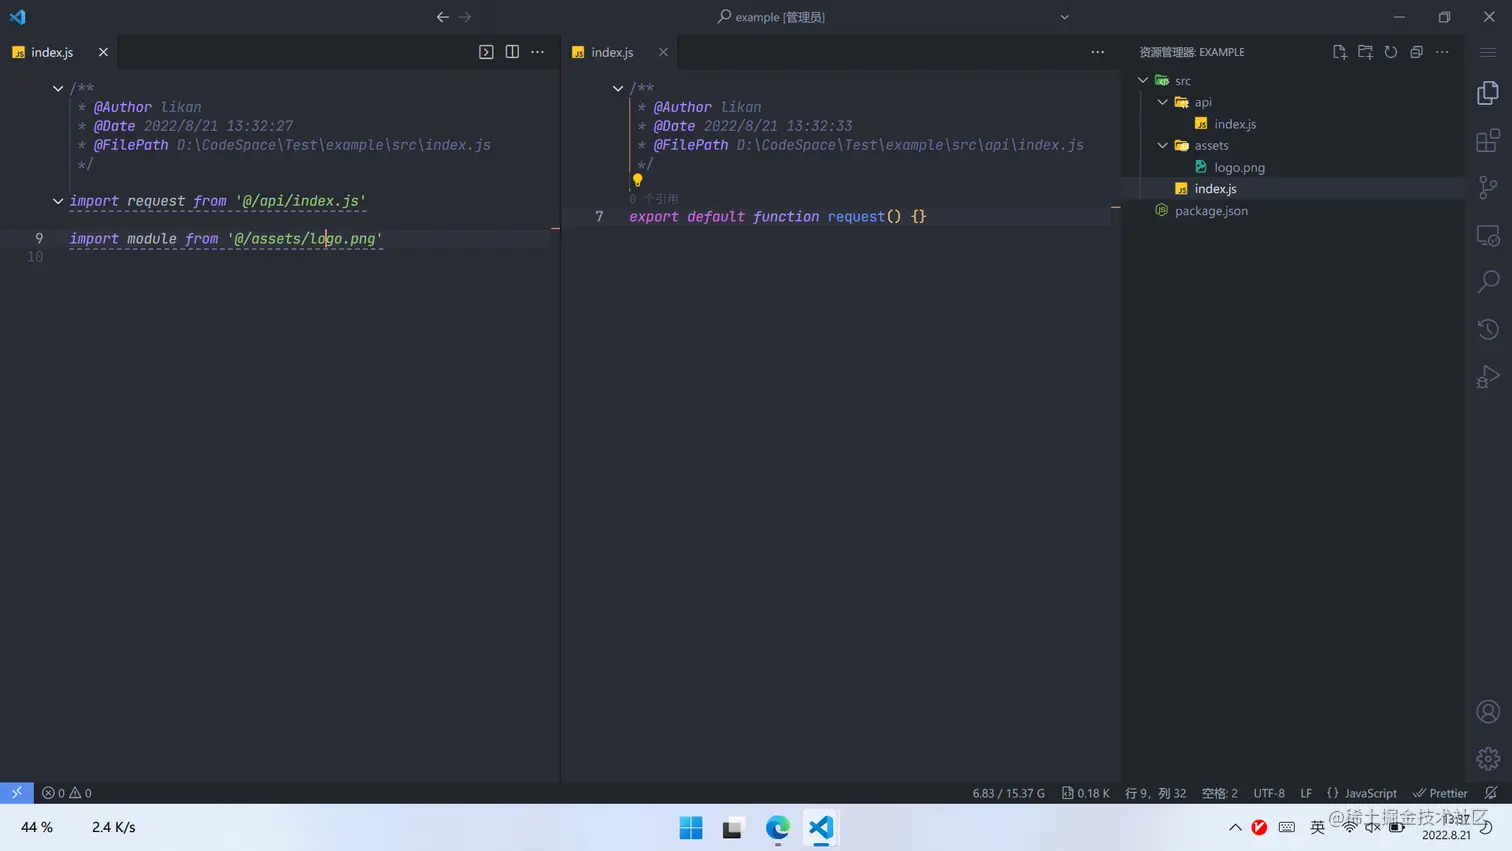Open left editor more actions menu
Viewport: 1512px width, 851px height.
coord(538,52)
